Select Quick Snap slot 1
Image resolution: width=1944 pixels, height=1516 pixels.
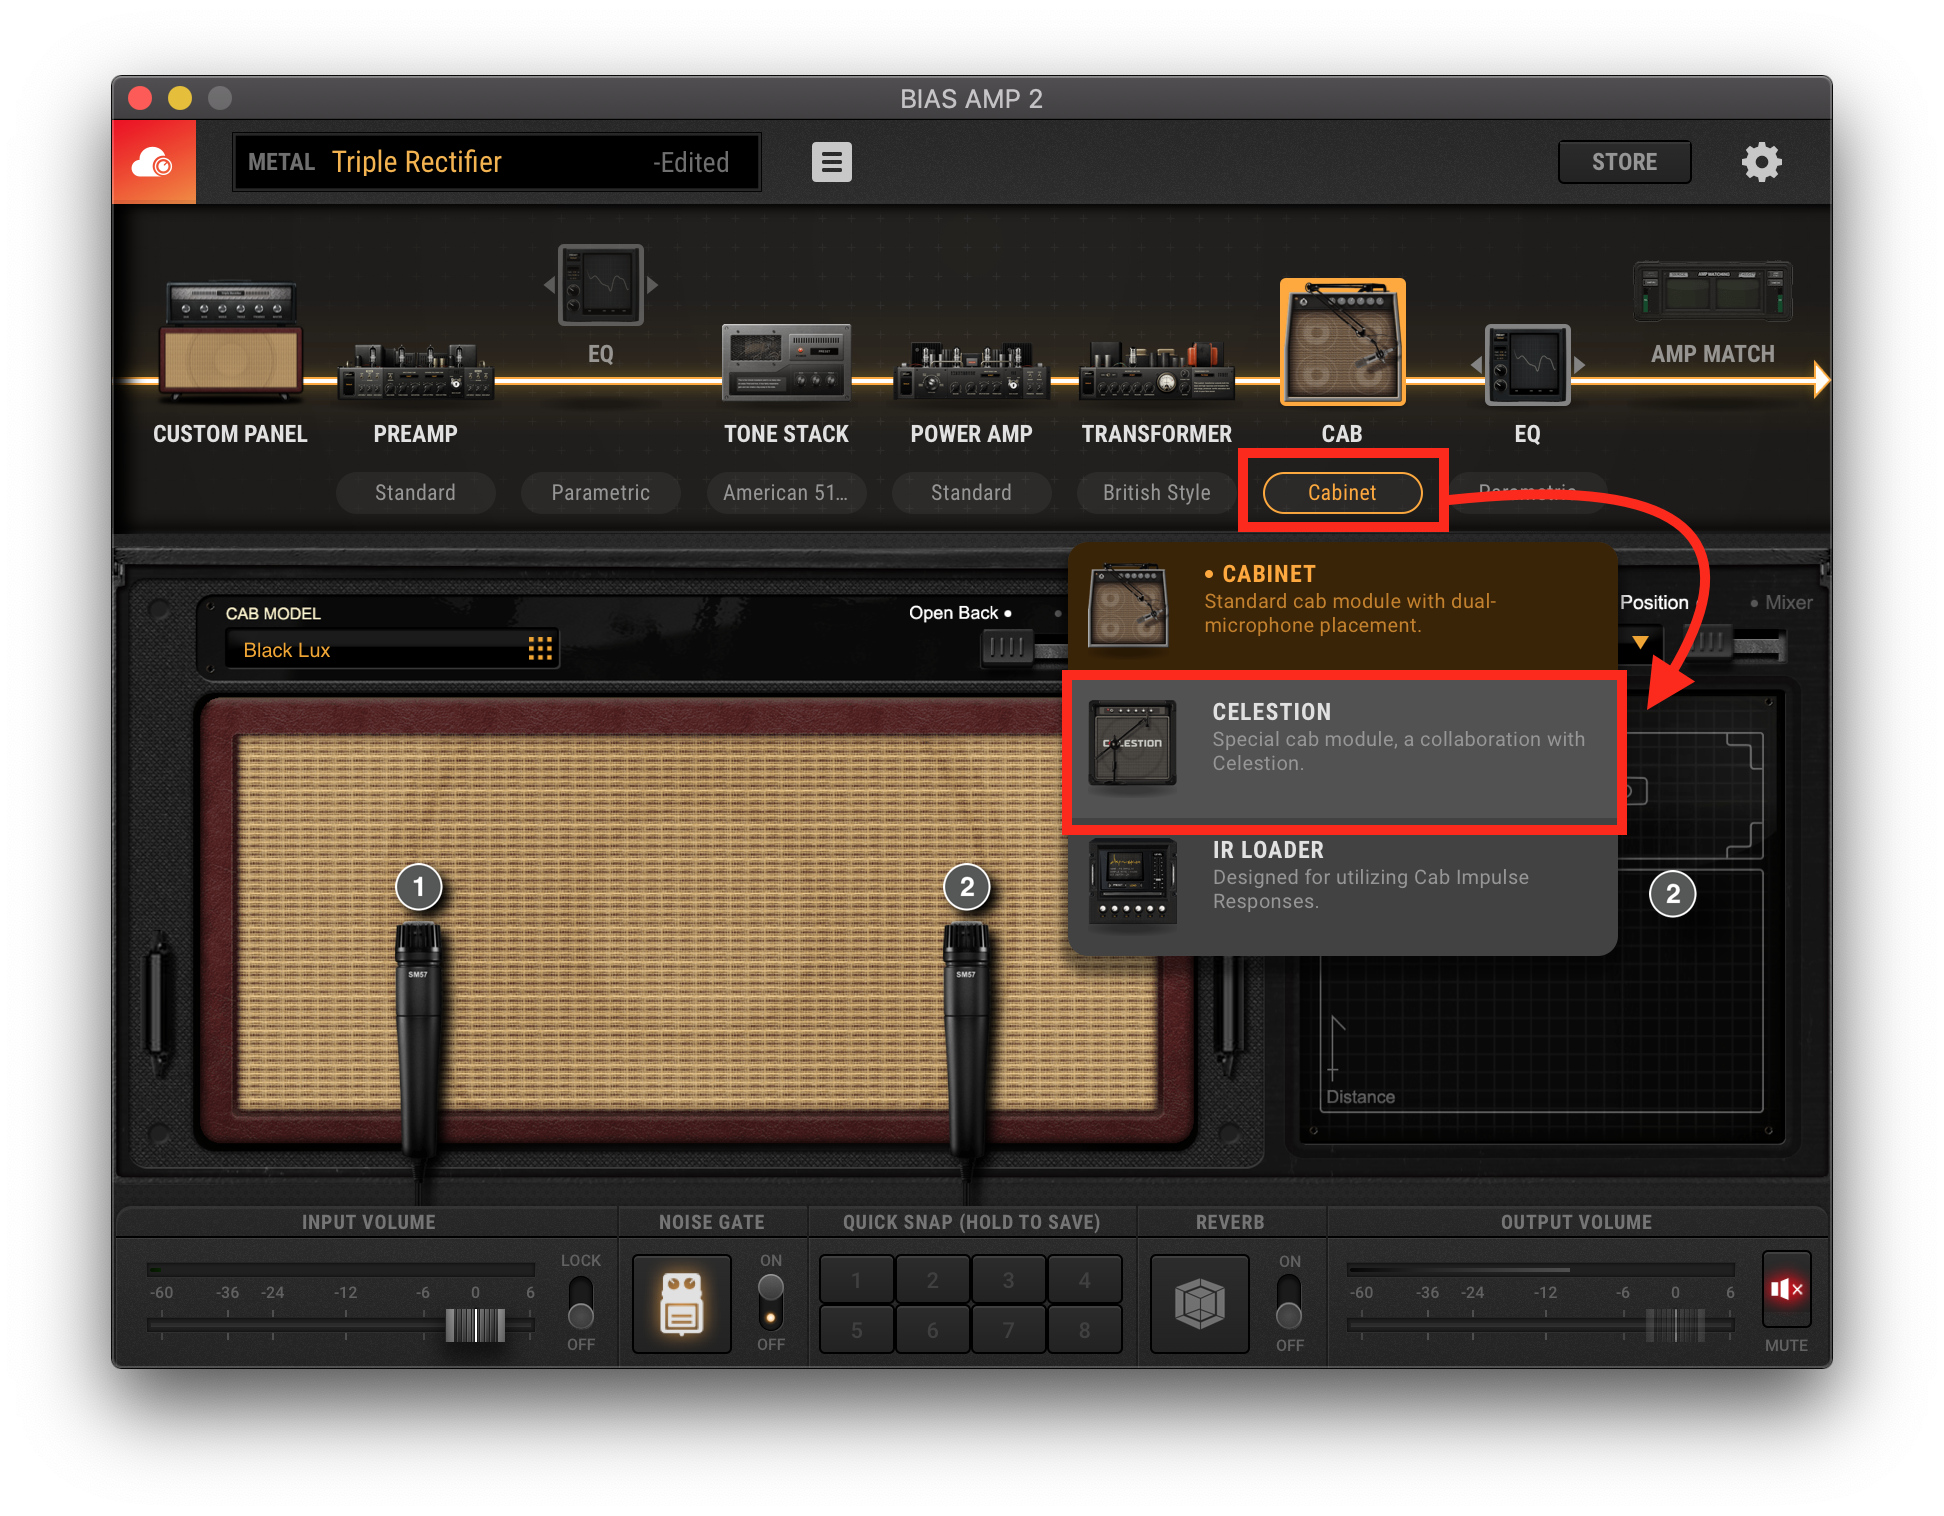857,1280
